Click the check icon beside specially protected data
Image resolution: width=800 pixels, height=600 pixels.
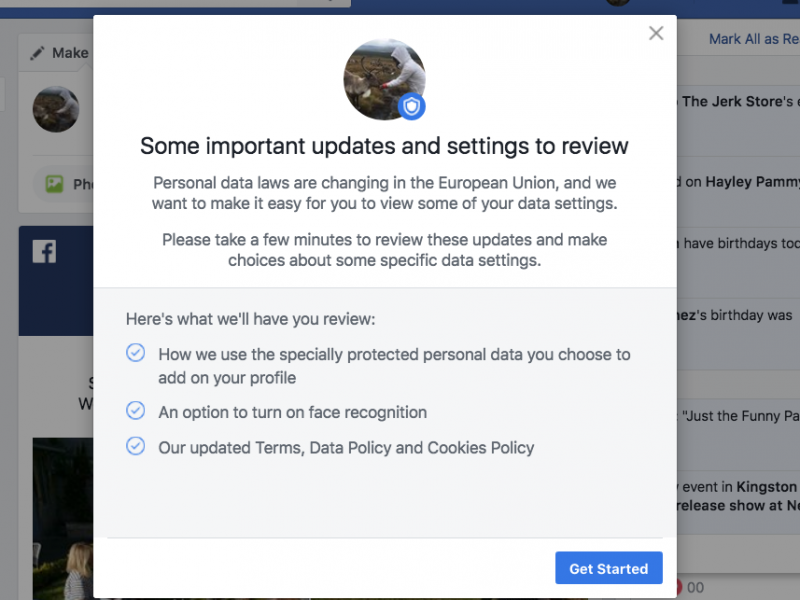point(136,353)
